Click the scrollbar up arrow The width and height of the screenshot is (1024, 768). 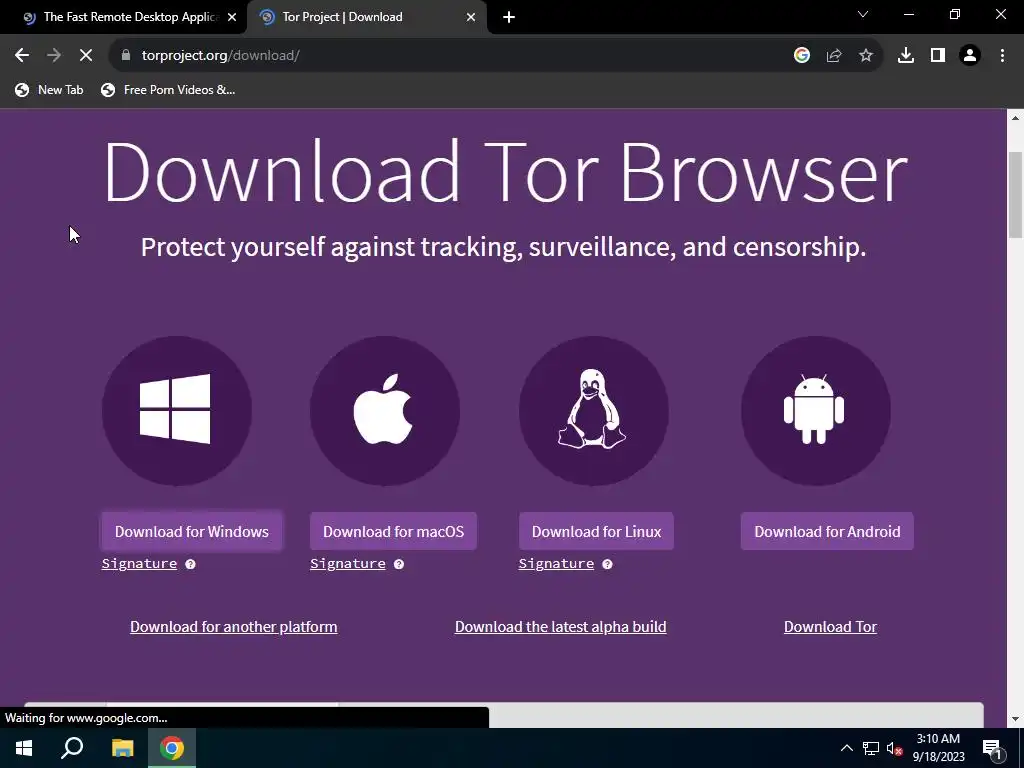pyautogui.click(x=1015, y=118)
